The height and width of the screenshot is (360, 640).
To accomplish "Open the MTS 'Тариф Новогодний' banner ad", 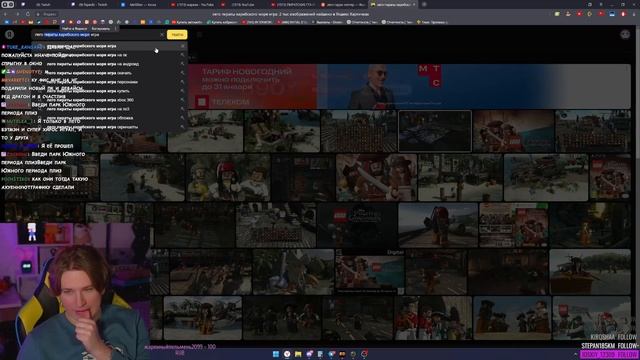I will tap(409, 86).
